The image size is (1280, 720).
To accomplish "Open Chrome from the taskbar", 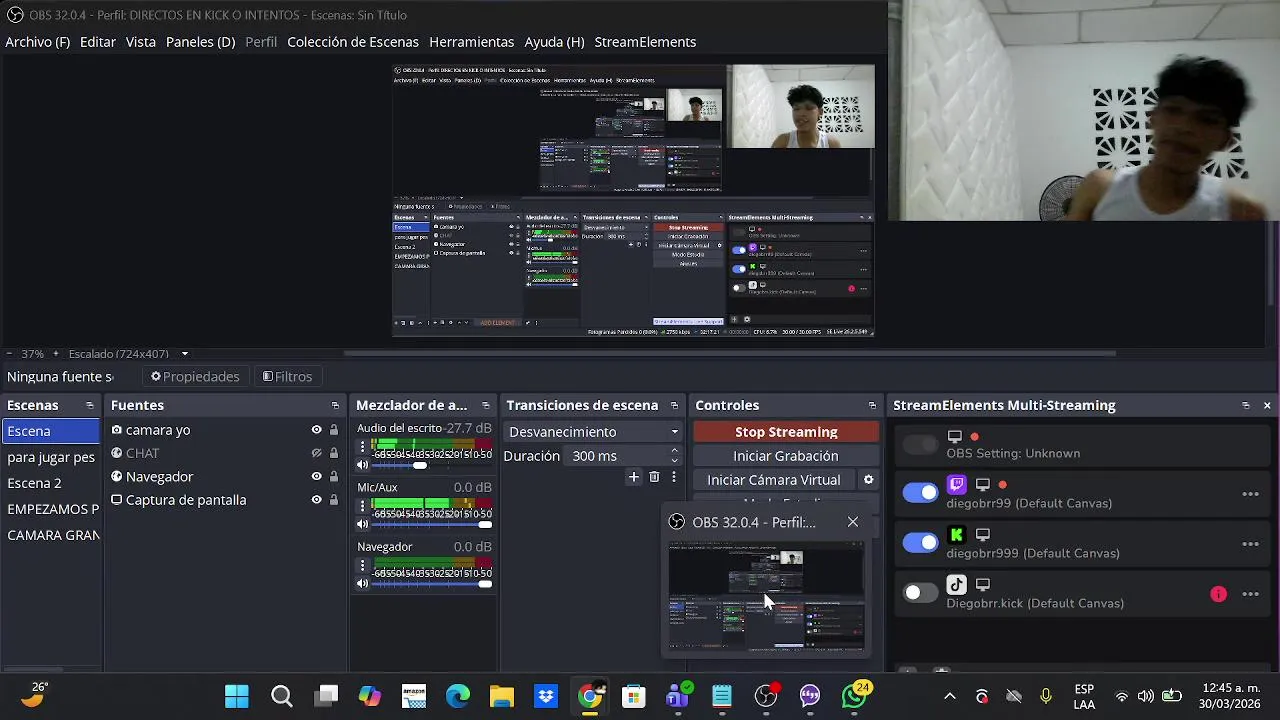I will pyautogui.click(x=590, y=697).
